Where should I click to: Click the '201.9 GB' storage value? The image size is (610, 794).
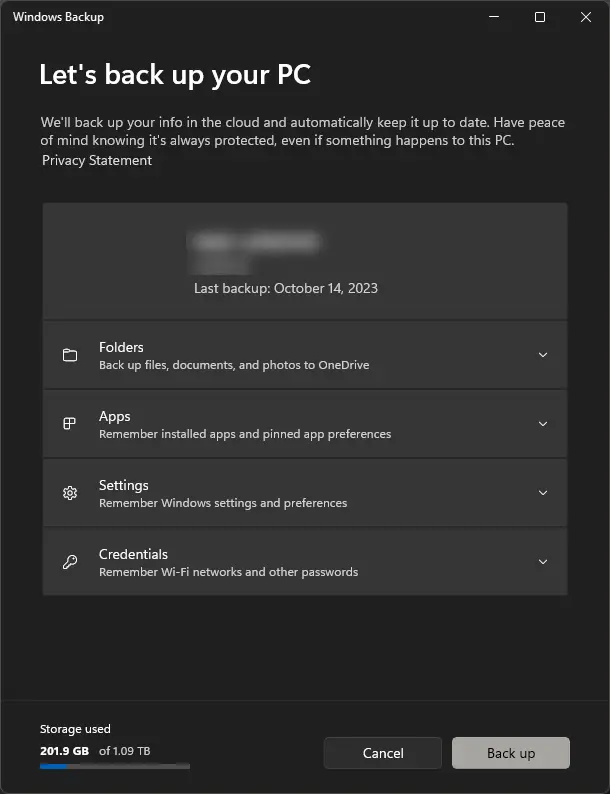pyautogui.click(x=64, y=751)
